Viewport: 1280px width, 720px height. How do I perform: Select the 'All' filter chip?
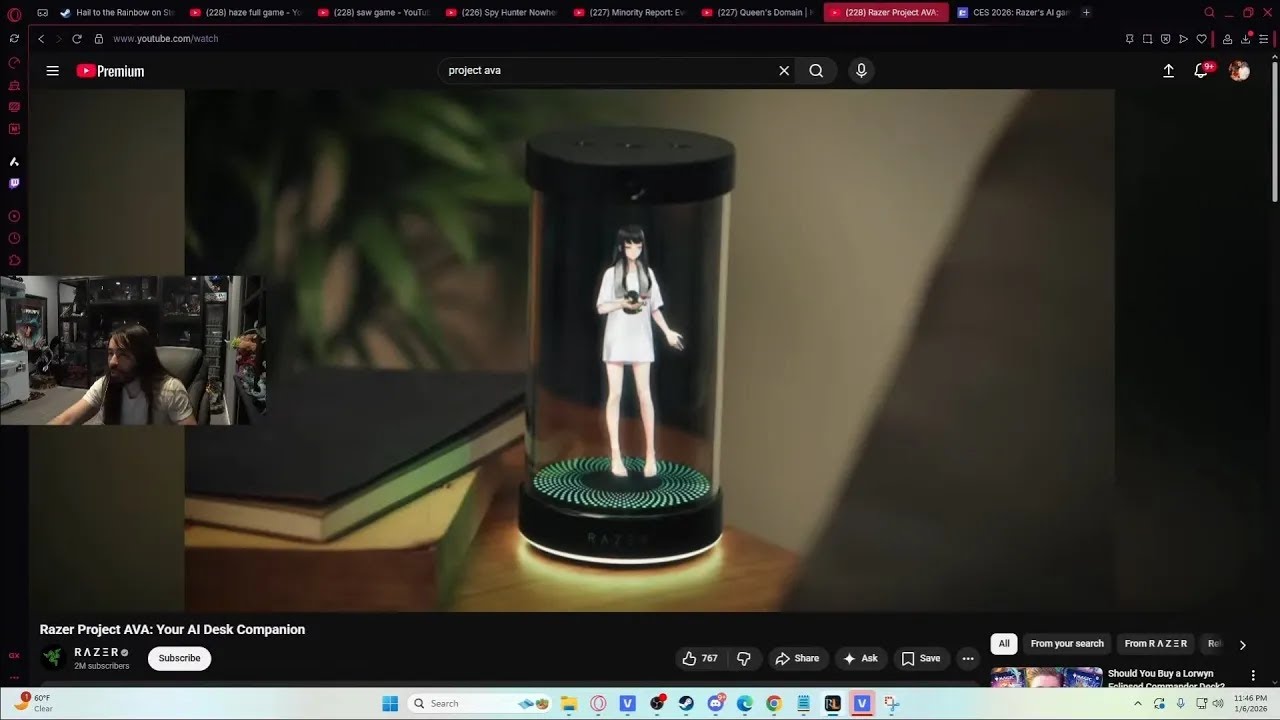click(x=1004, y=644)
